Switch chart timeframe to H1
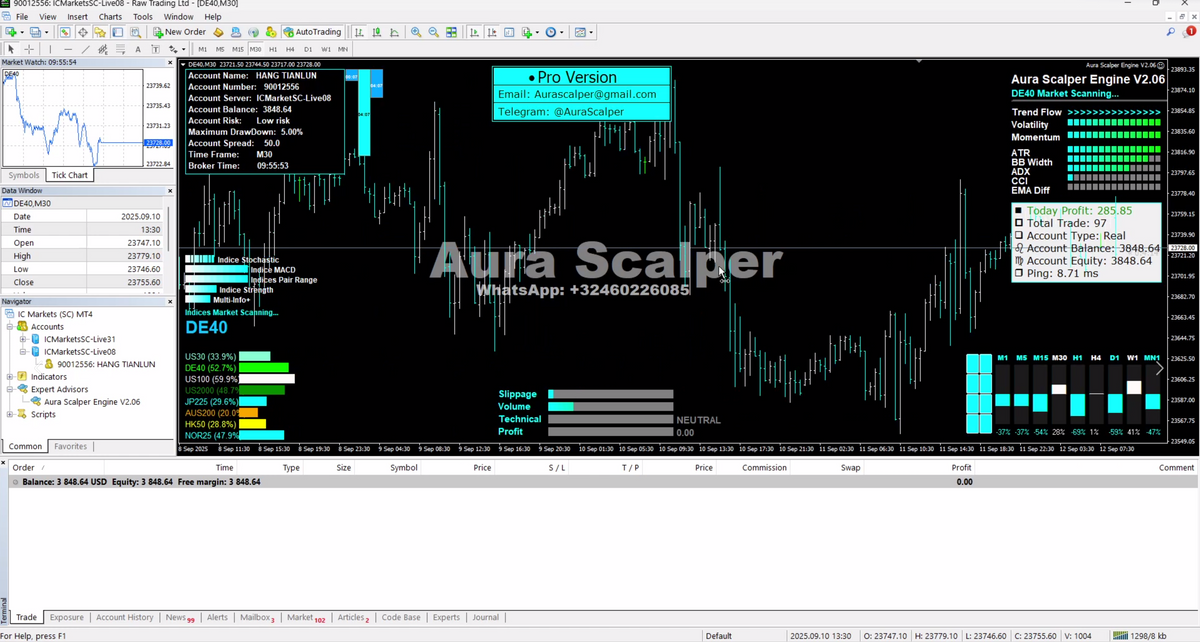Image resolution: width=1200 pixels, height=642 pixels. [272, 49]
